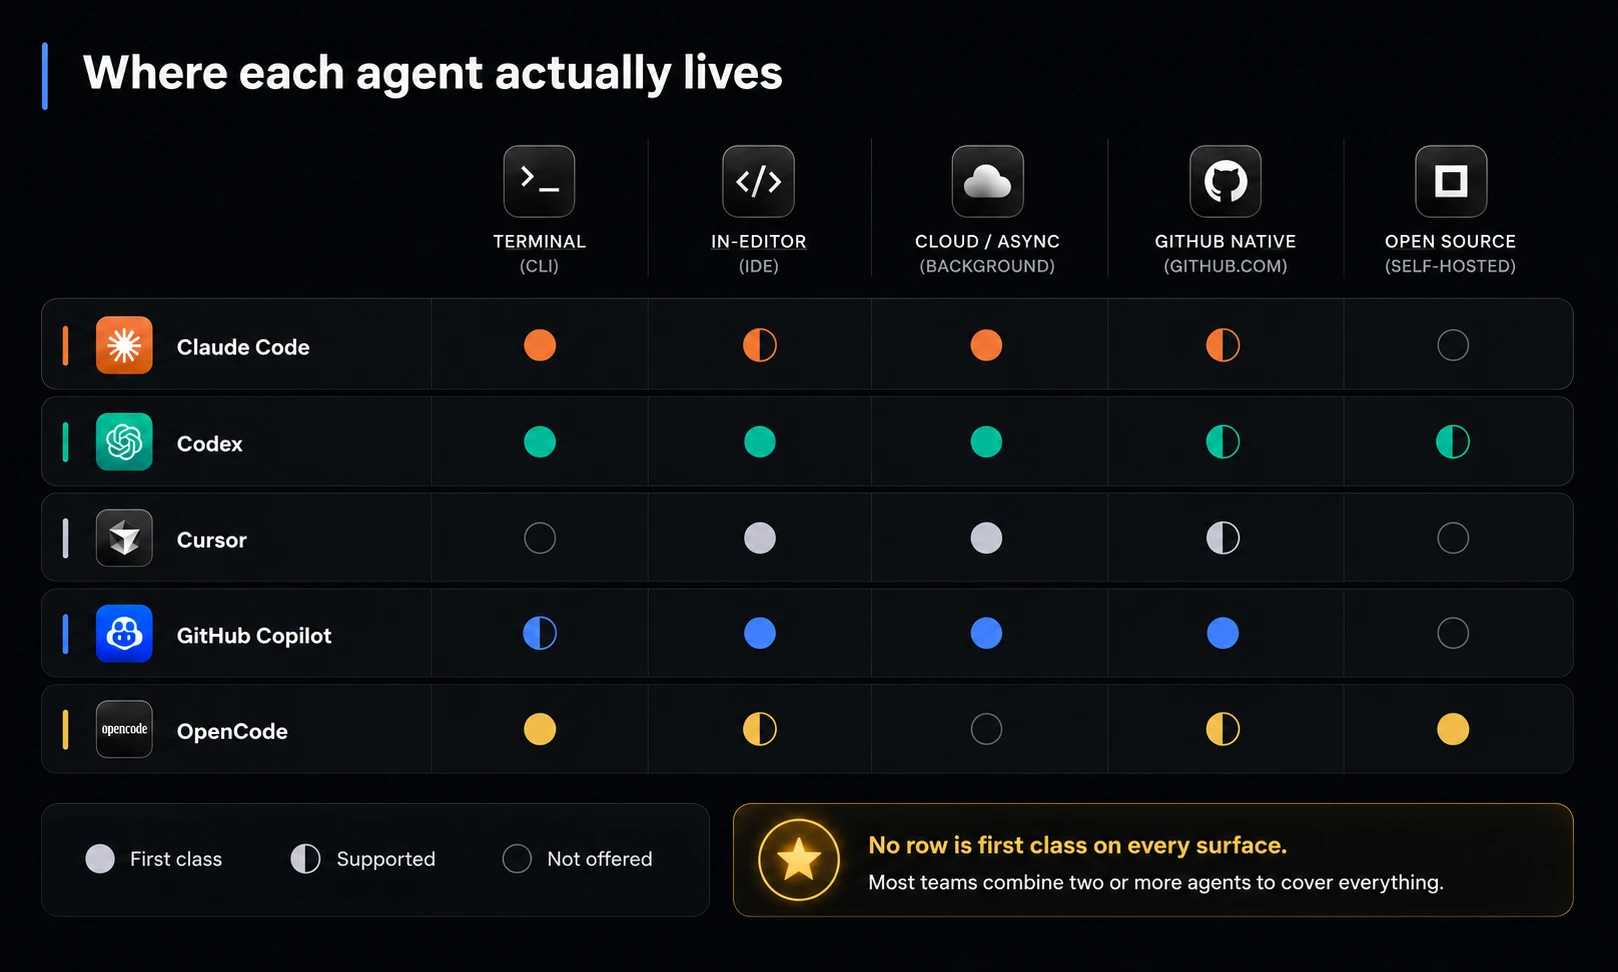Click the Terminal CLI prompt icon

pyautogui.click(x=539, y=181)
